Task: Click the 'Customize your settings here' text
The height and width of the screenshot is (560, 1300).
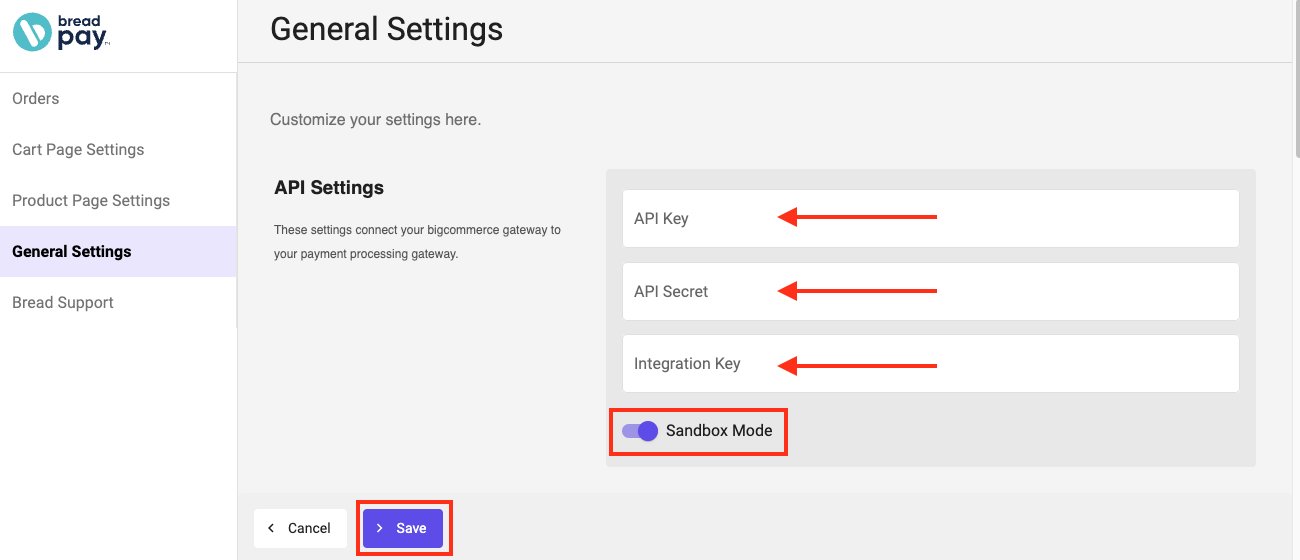Action: [x=376, y=119]
